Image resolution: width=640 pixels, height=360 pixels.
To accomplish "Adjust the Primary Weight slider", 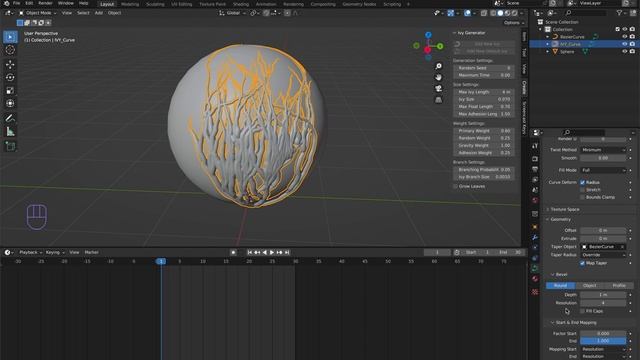I will [484, 131].
